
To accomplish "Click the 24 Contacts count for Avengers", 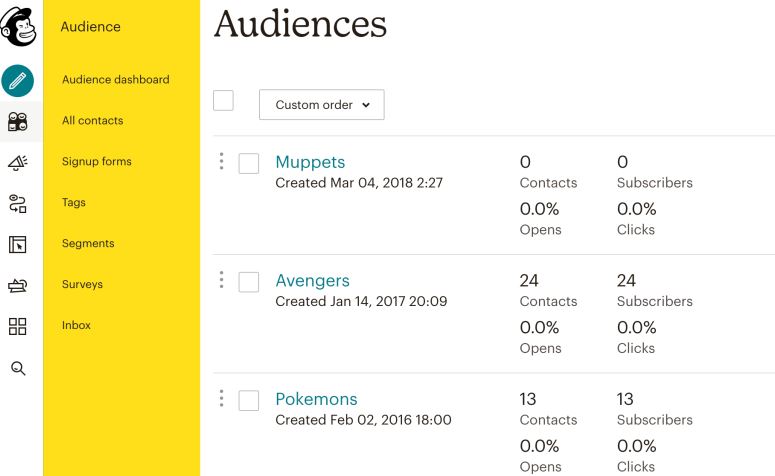I will point(529,281).
